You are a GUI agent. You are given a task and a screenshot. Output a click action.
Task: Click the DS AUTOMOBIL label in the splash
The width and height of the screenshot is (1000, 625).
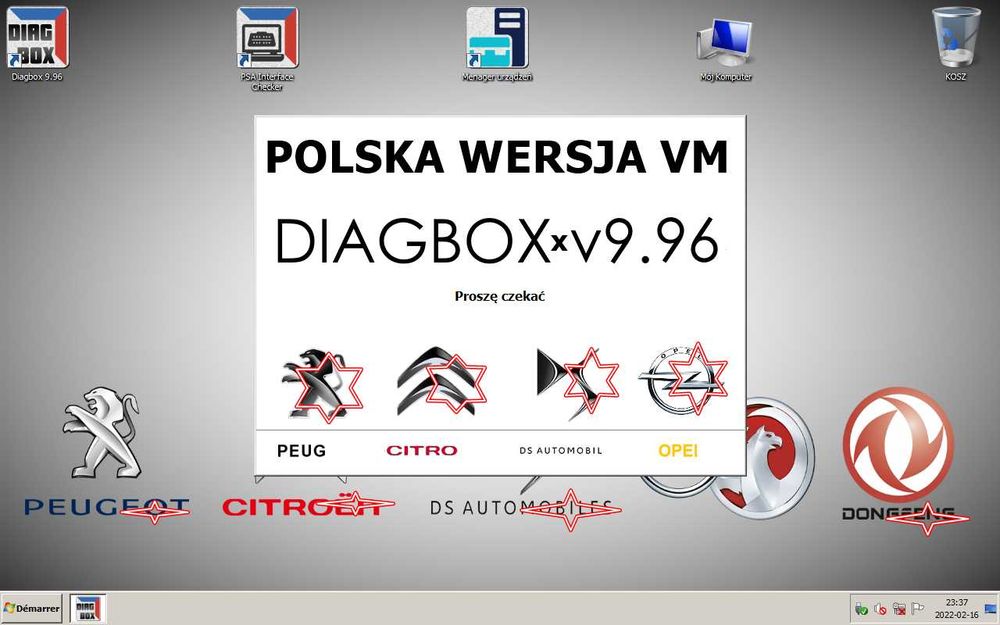tap(561, 450)
